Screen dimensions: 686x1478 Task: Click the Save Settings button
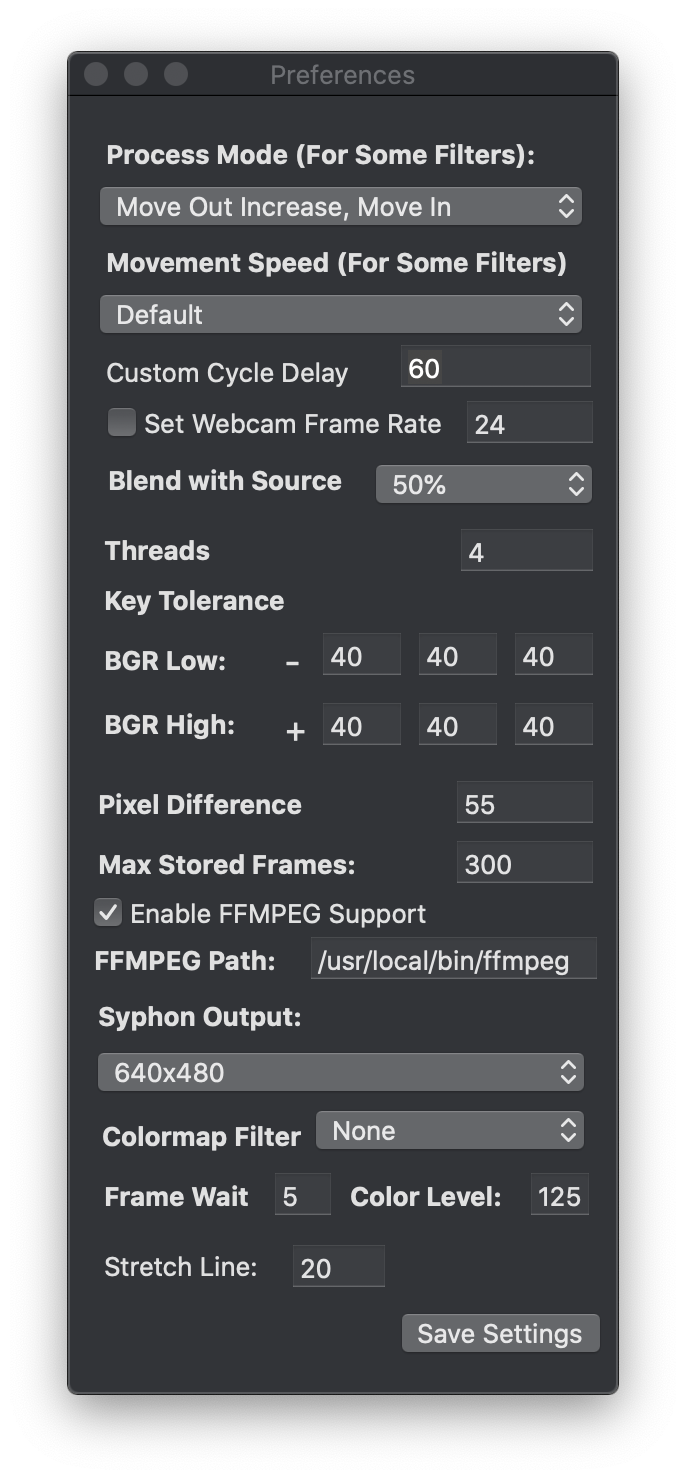[x=500, y=1334]
